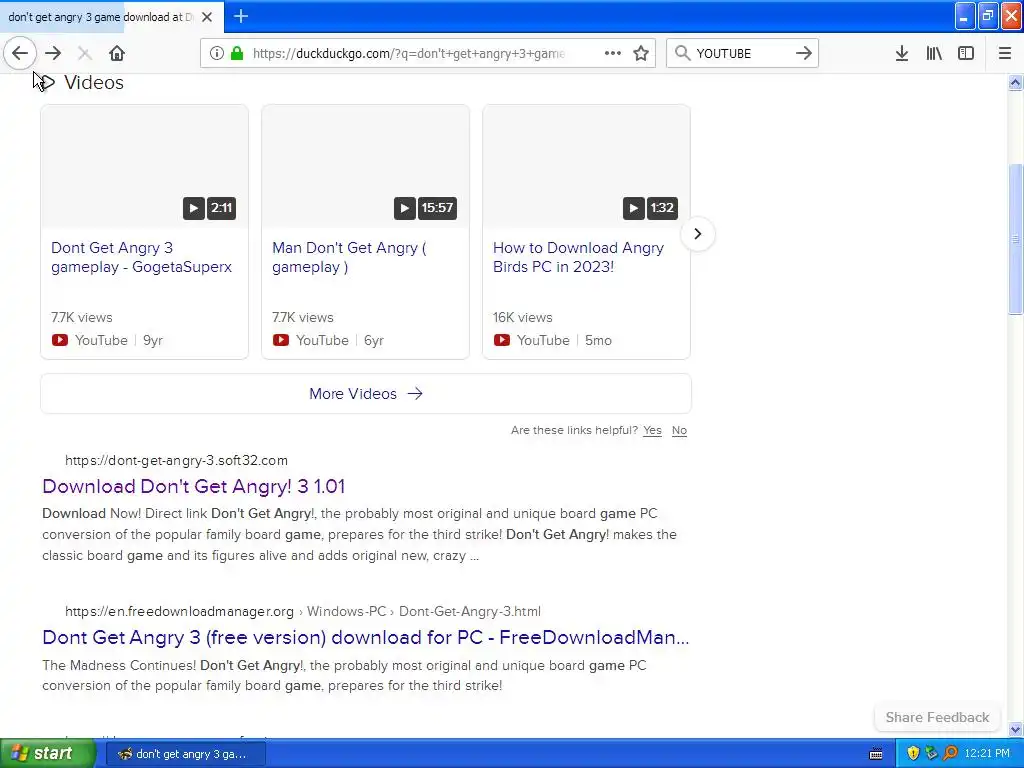Click the green secure padlock icon

pyautogui.click(x=237, y=53)
